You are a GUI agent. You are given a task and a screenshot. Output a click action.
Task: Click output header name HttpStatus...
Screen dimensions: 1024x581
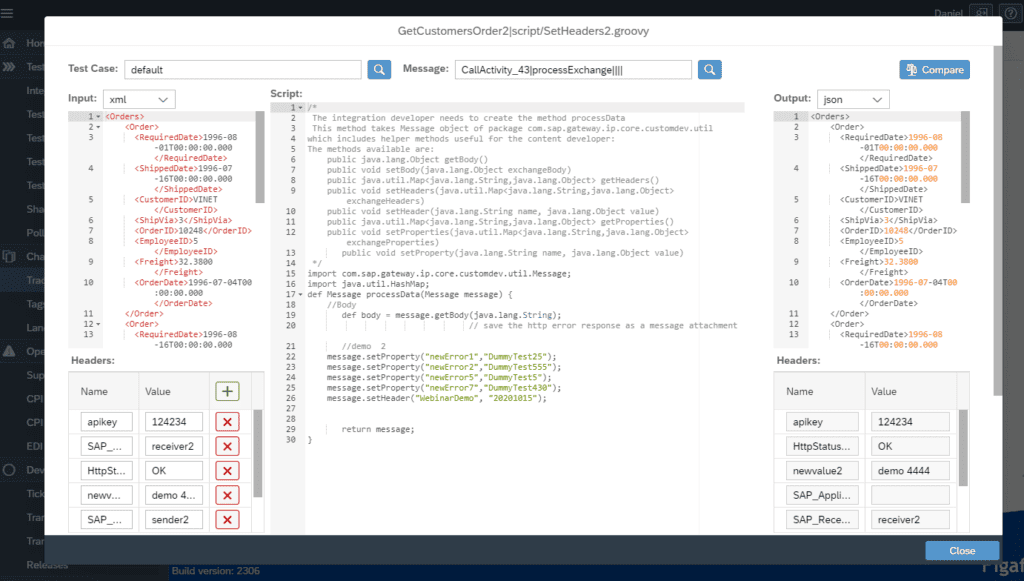coord(822,447)
